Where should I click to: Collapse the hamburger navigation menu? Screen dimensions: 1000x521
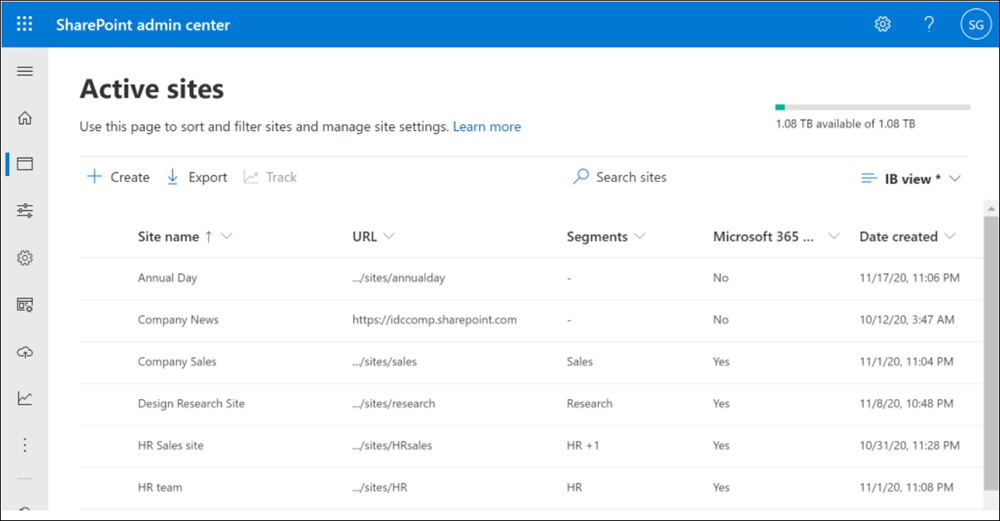tap(25, 71)
